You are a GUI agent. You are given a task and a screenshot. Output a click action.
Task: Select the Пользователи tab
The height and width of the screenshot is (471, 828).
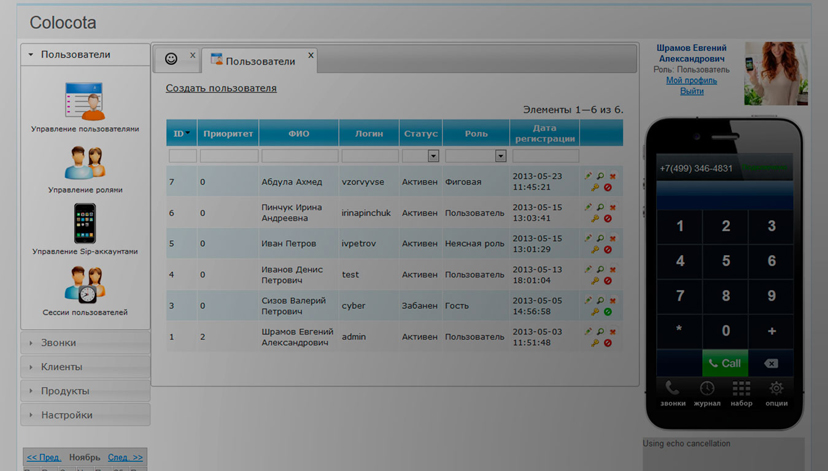coord(260,61)
